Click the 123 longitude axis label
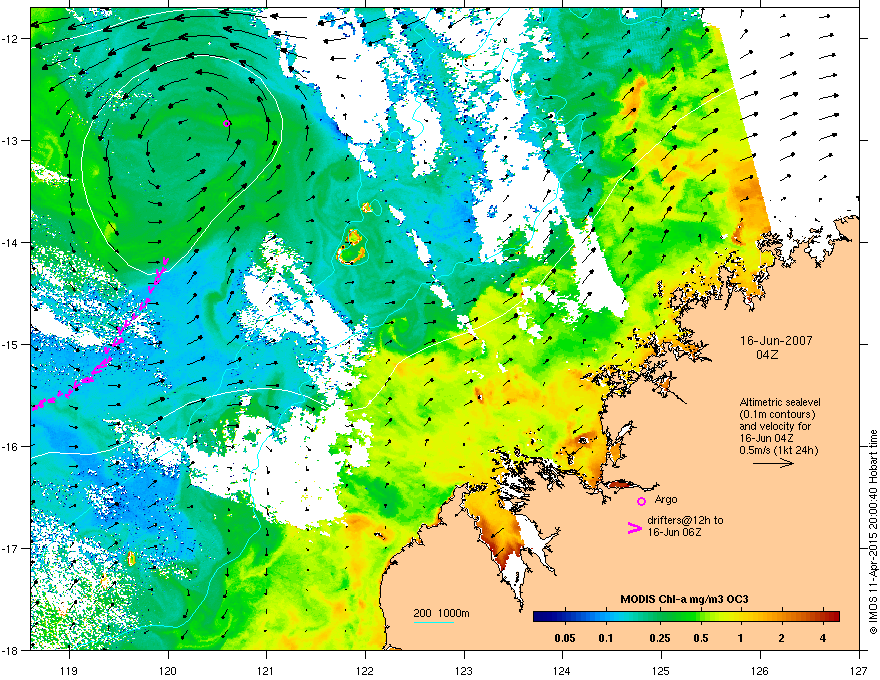Viewport: 880px width, 680px height. 464,669
